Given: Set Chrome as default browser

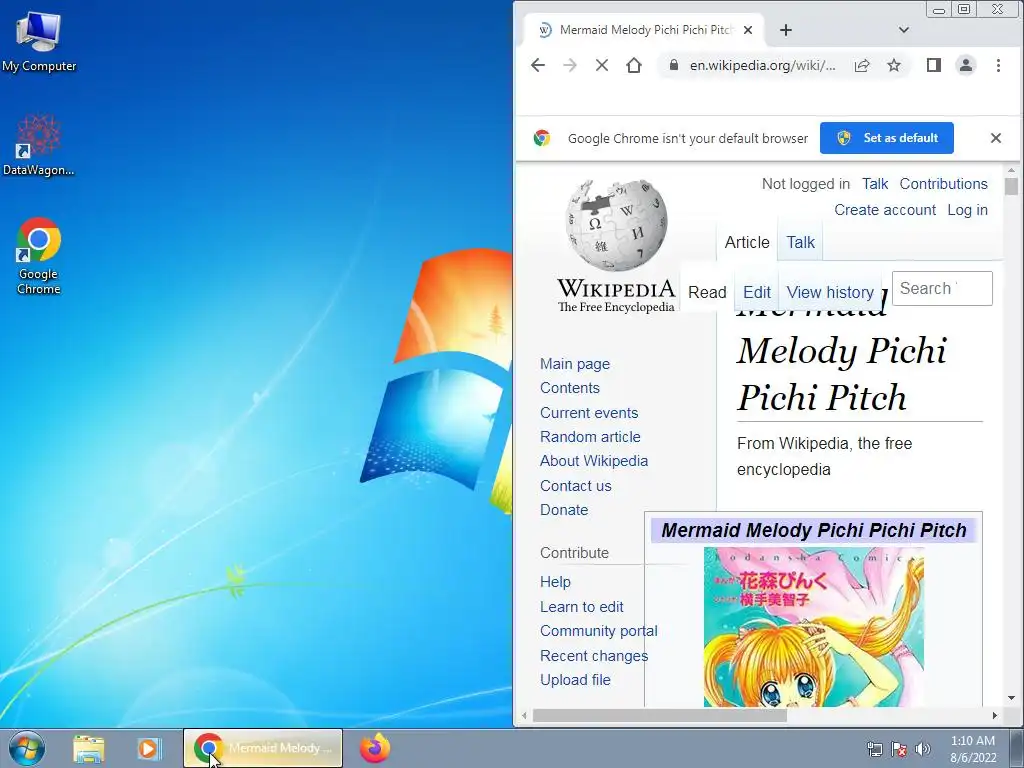Looking at the screenshot, I should click(886, 138).
